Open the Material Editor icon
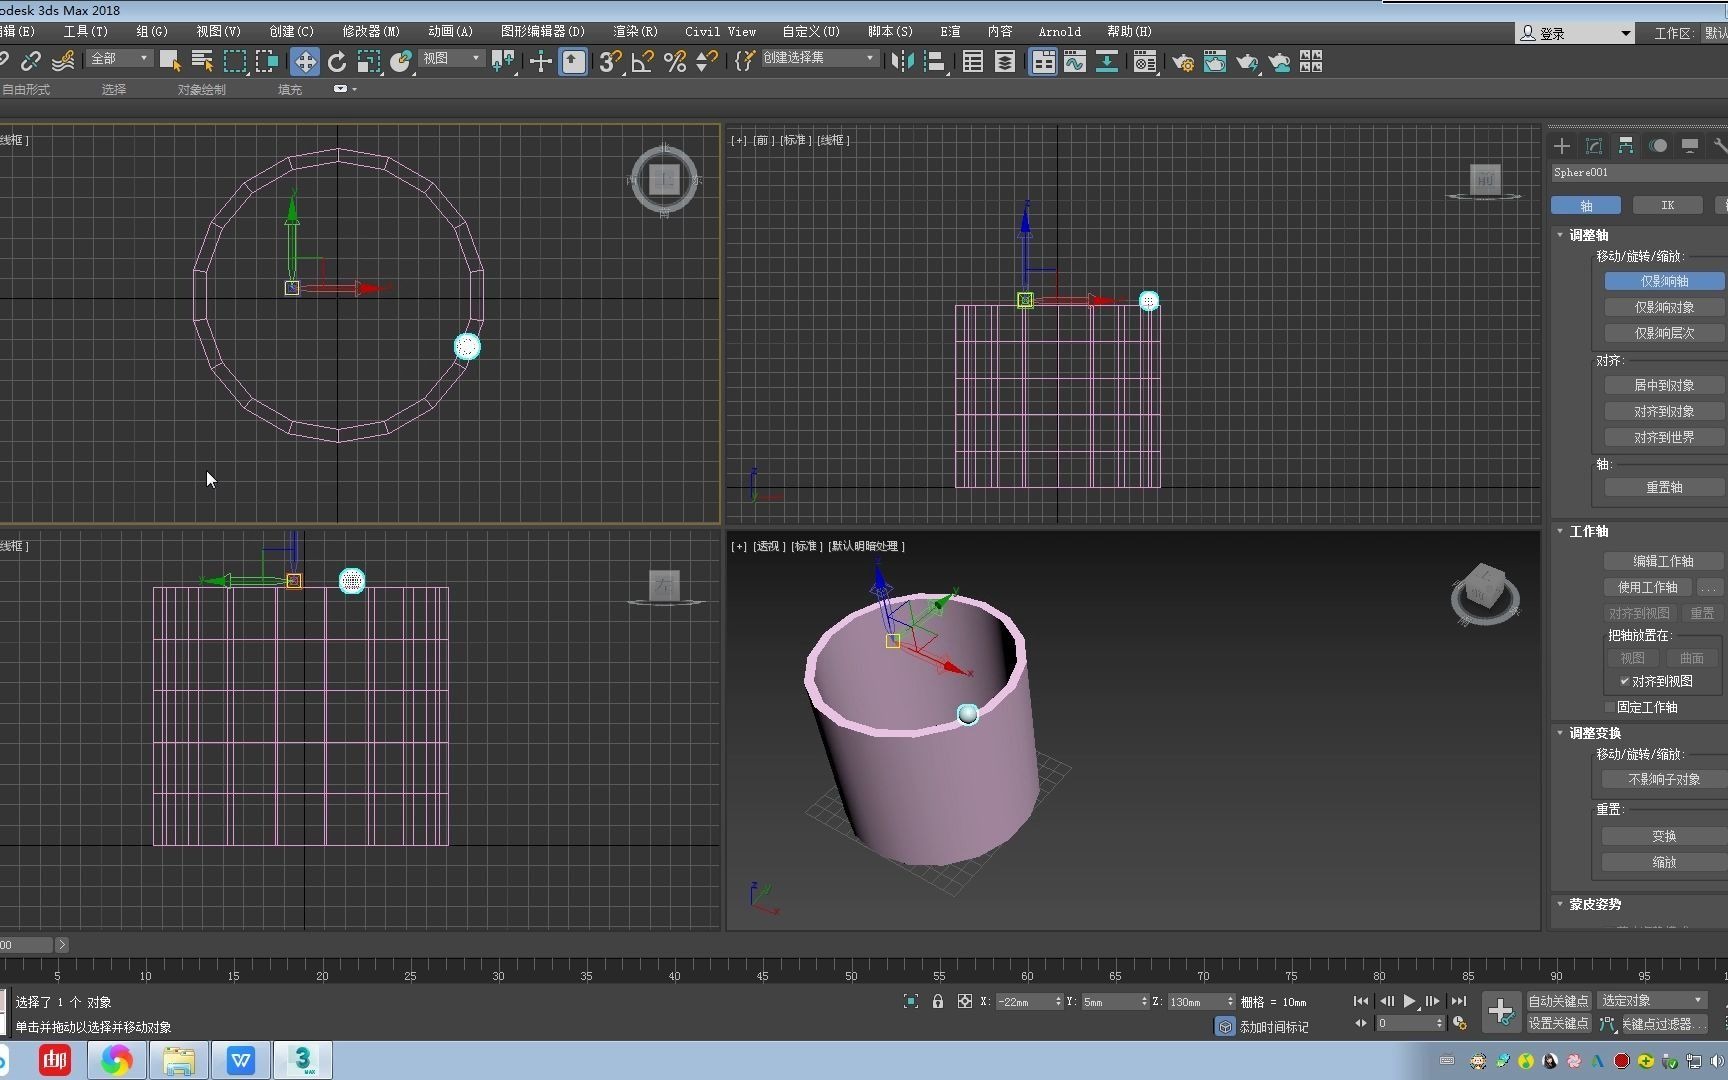 tap(1145, 61)
